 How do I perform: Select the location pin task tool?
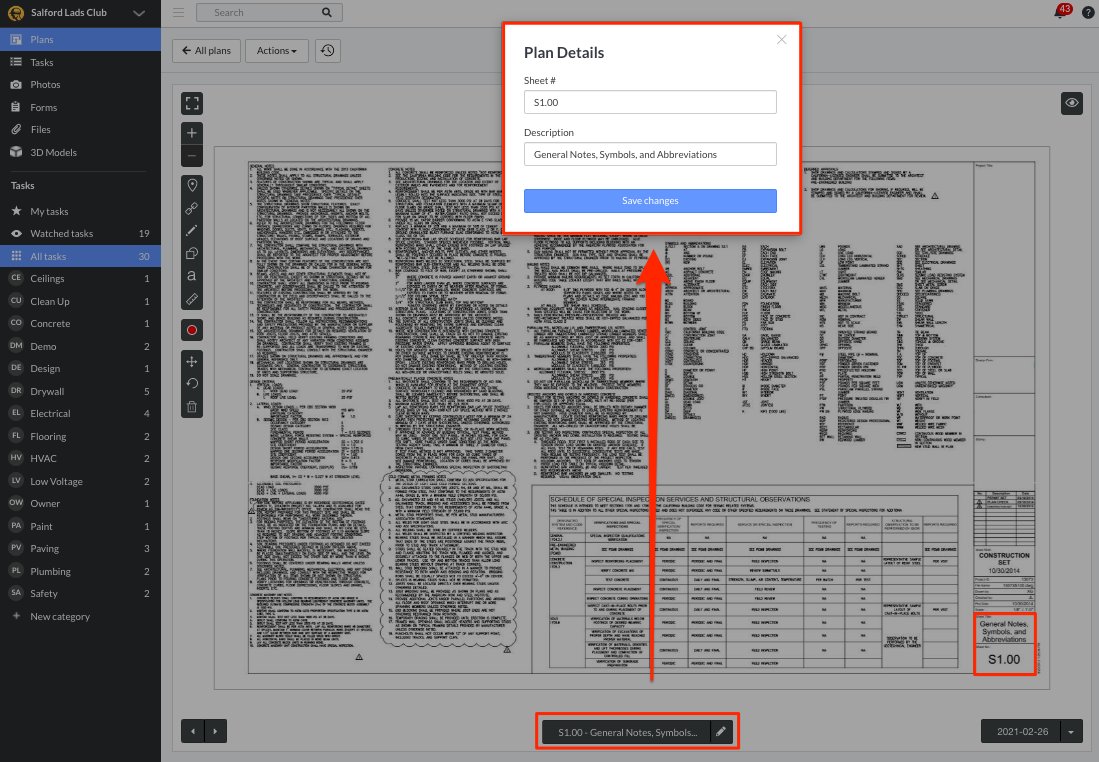point(192,185)
